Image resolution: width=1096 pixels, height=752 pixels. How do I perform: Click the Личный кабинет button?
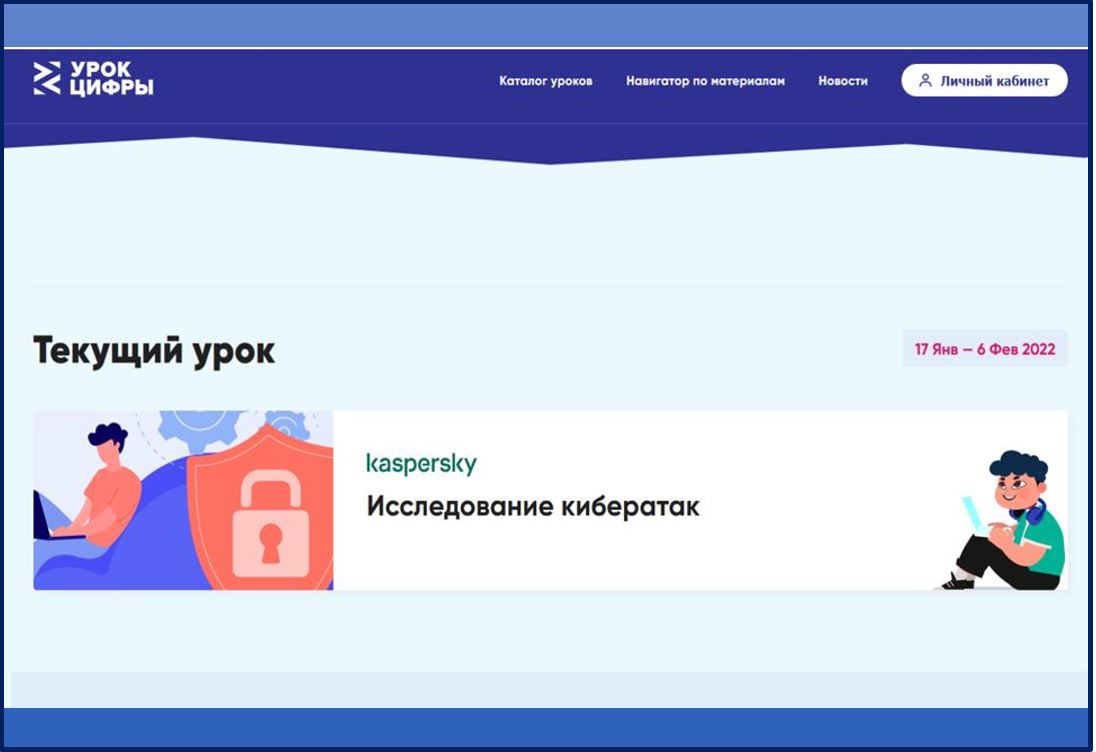984,80
